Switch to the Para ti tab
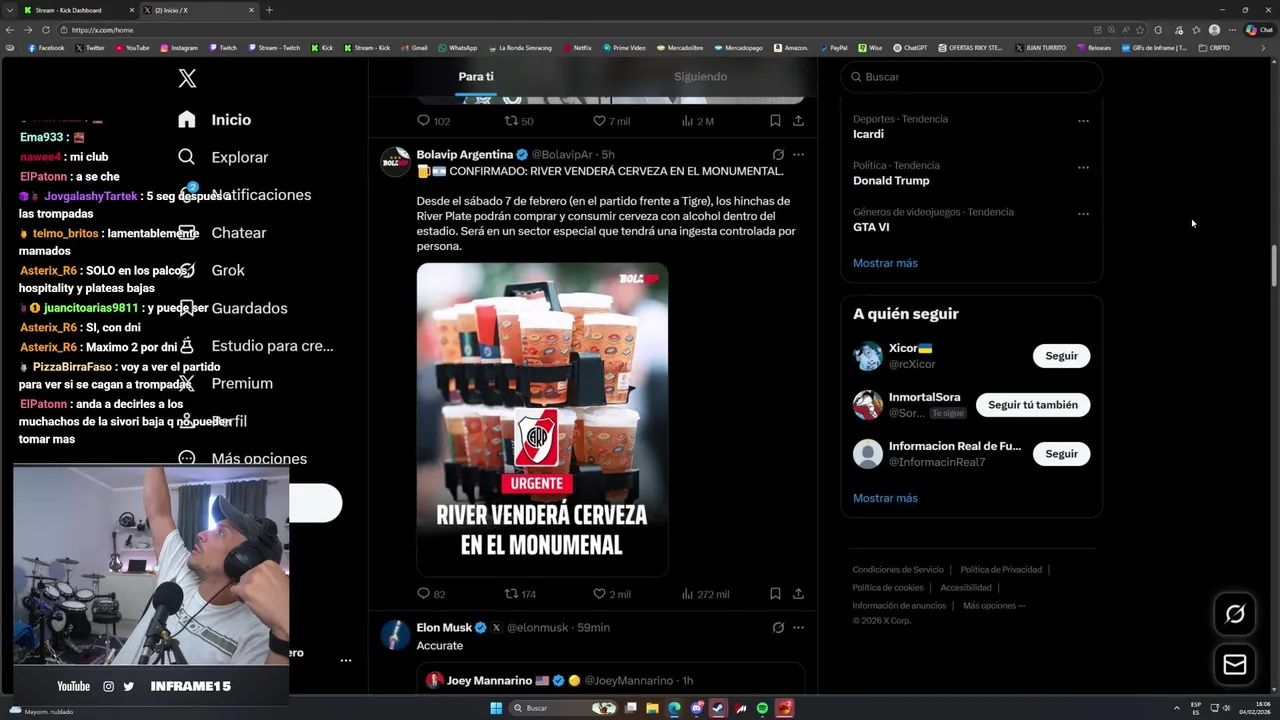The image size is (1280, 720). point(476,77)
